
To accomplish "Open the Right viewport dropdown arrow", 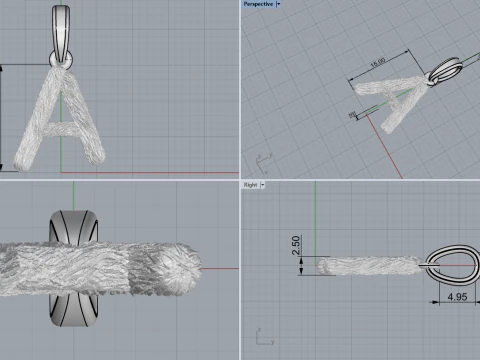I will (262, 185).
